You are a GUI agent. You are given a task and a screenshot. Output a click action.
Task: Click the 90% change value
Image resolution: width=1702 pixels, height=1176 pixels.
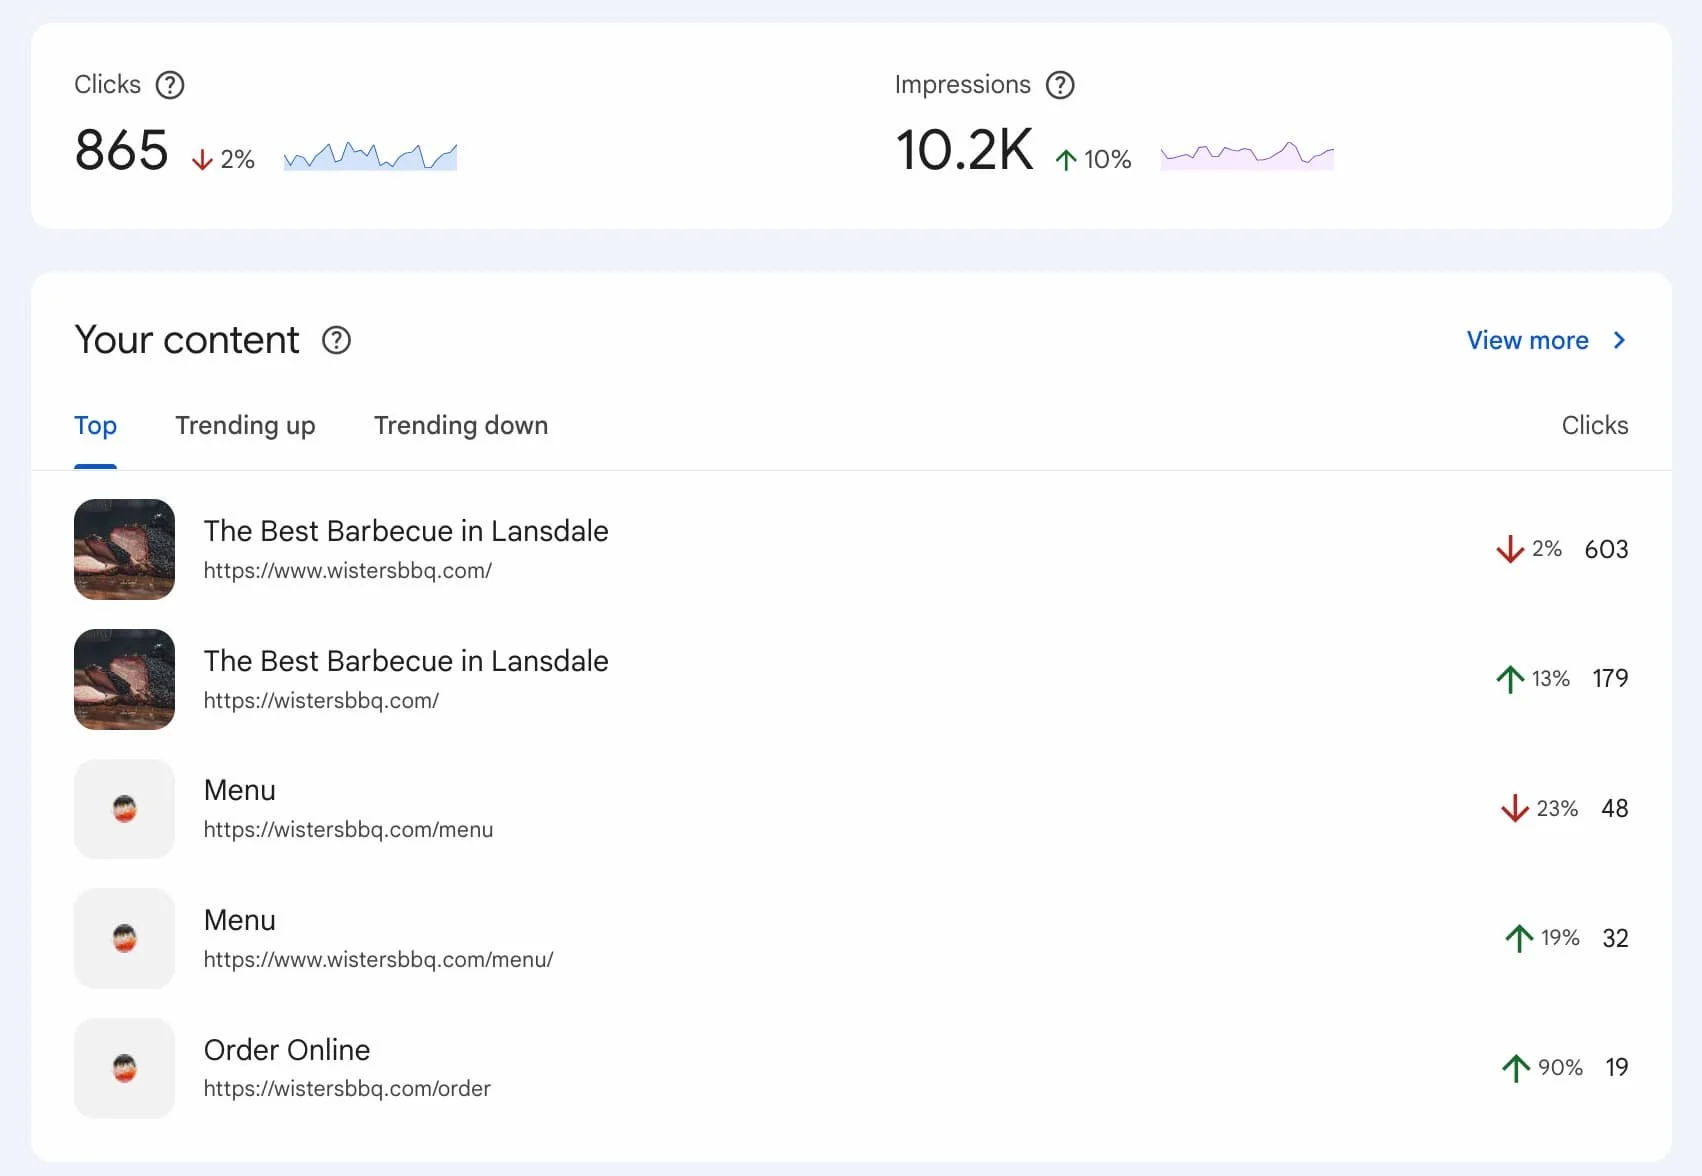1560,1068
